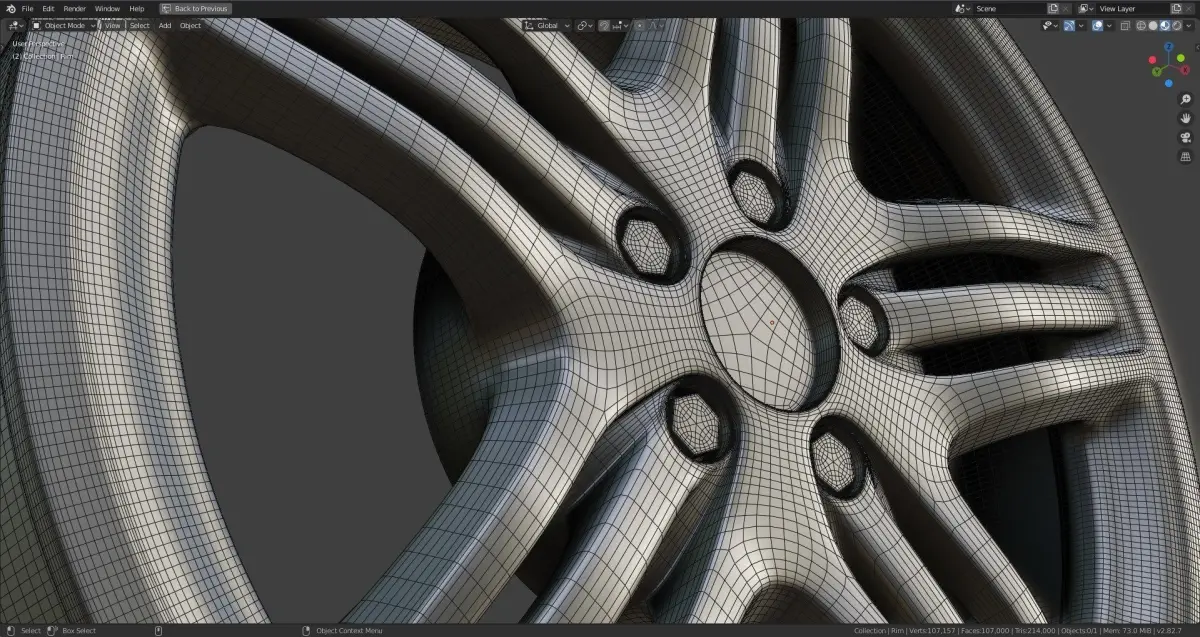Image resolution: width=1200 pixels, height=637 pixels.
Task: Toggle viewport gizmos display
Action: click(x=1069, y=25)
